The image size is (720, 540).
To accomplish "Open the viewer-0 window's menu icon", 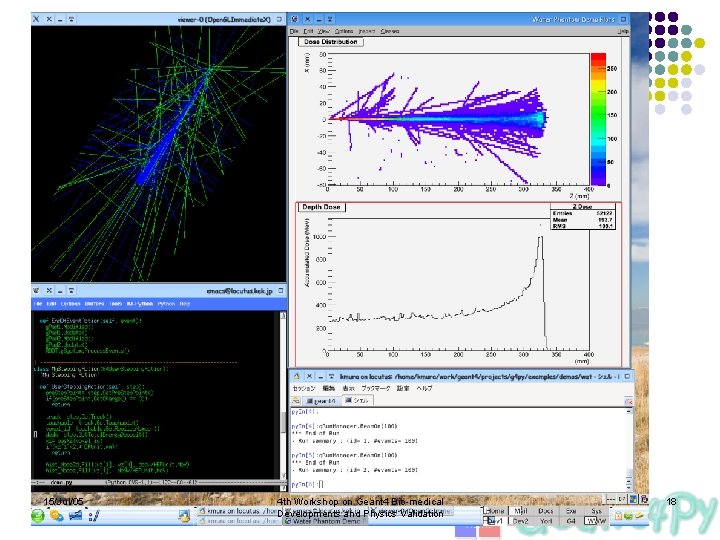I will pyautogui.click(x=36, y=19).
